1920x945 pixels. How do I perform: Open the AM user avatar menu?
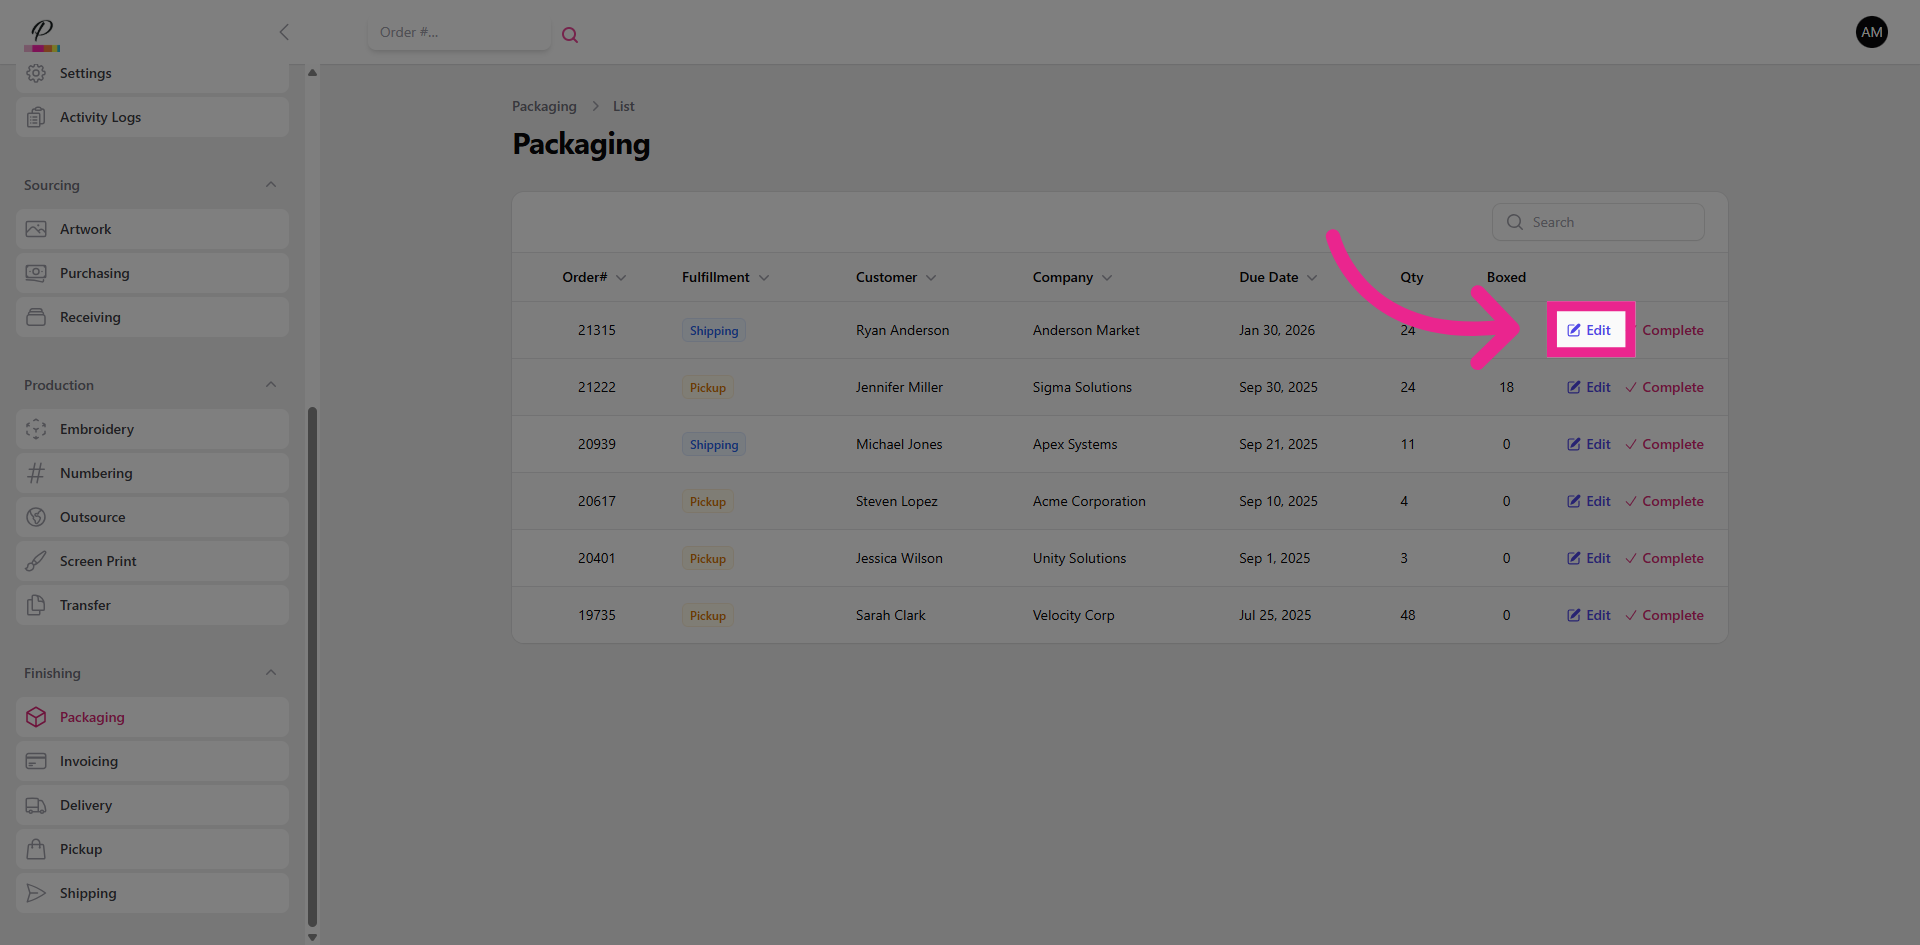(x=1871, y=32)
